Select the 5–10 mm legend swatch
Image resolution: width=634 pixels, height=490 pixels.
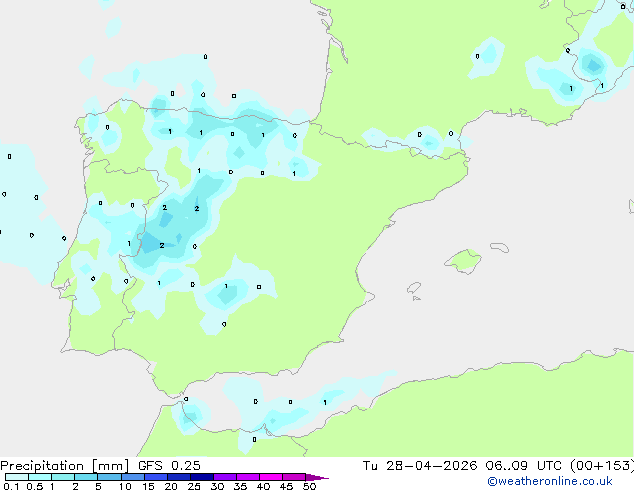(x=109, y=477)
